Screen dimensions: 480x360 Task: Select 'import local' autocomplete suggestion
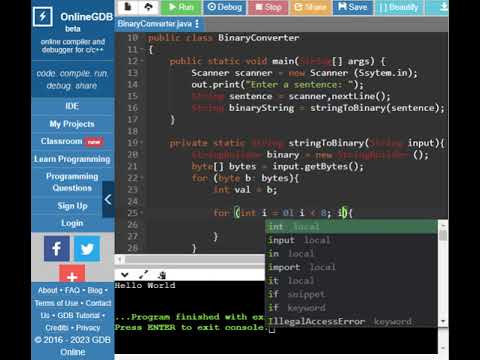click(x=351, y=267)
